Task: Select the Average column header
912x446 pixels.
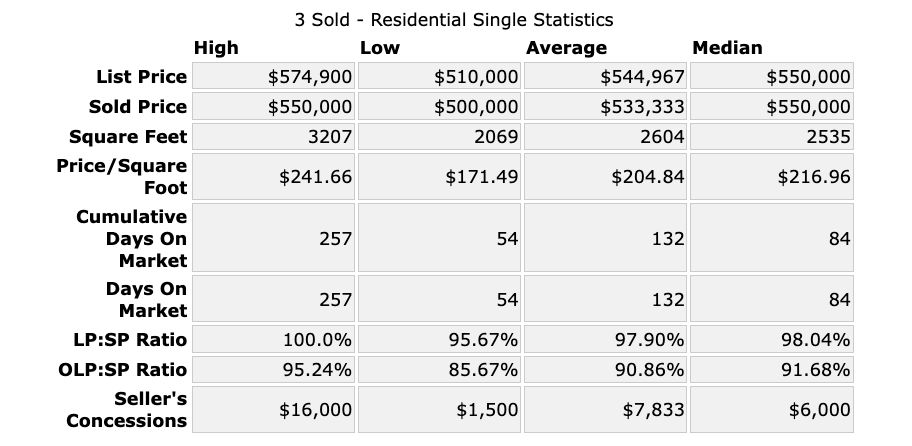Action: pyautogui.click(x=566, y=48)
